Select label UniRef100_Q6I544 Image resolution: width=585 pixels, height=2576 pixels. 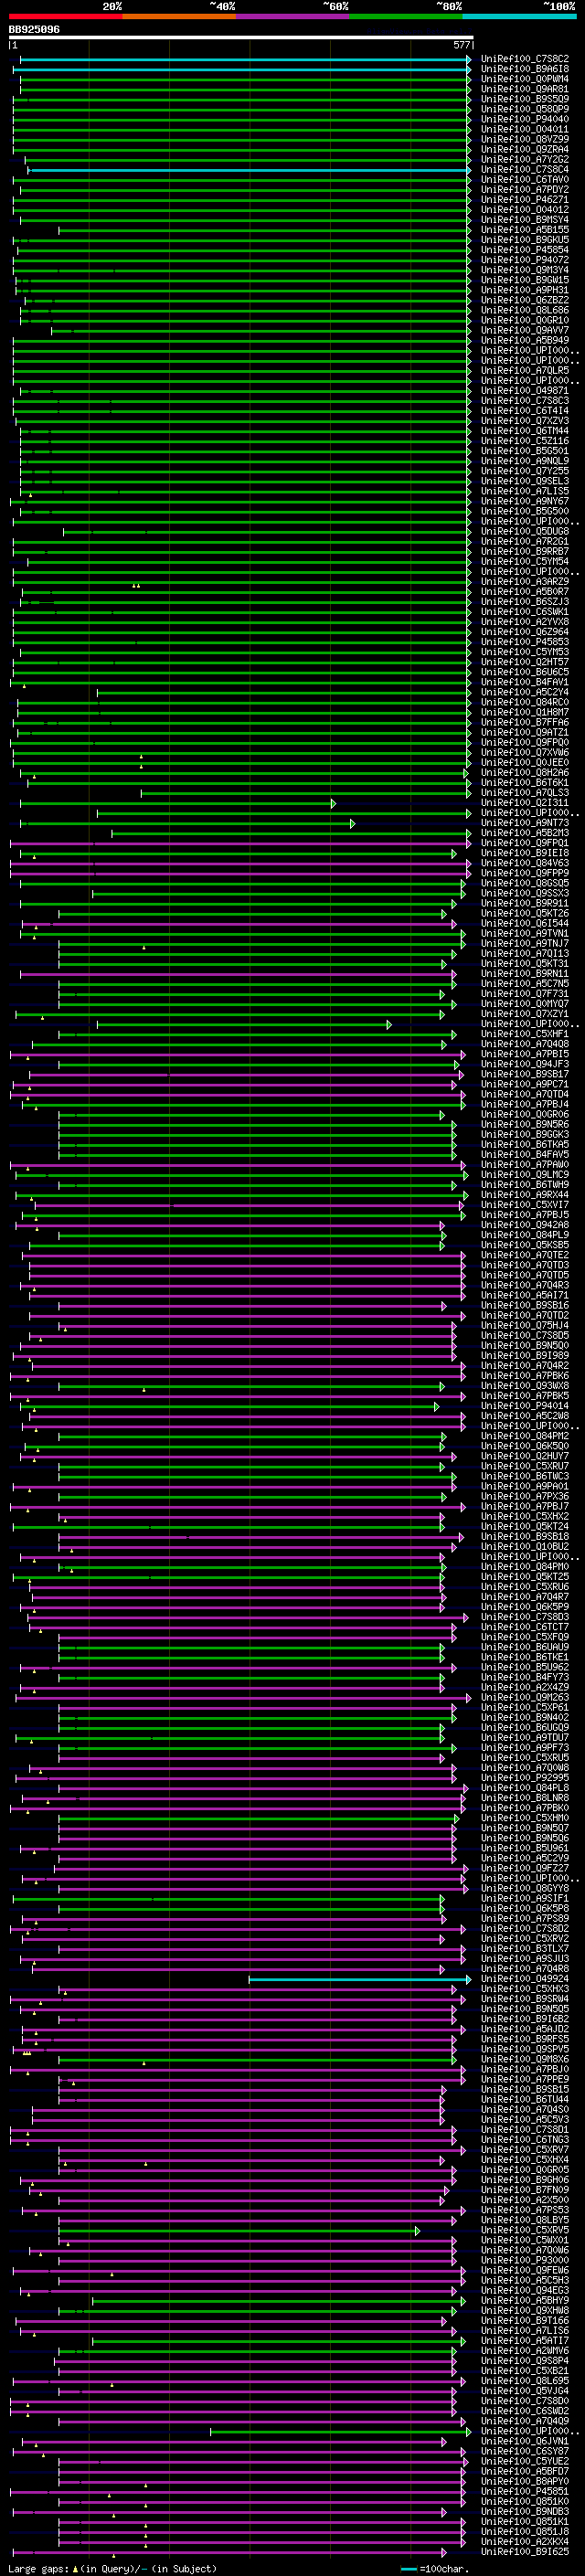[525, 924]
